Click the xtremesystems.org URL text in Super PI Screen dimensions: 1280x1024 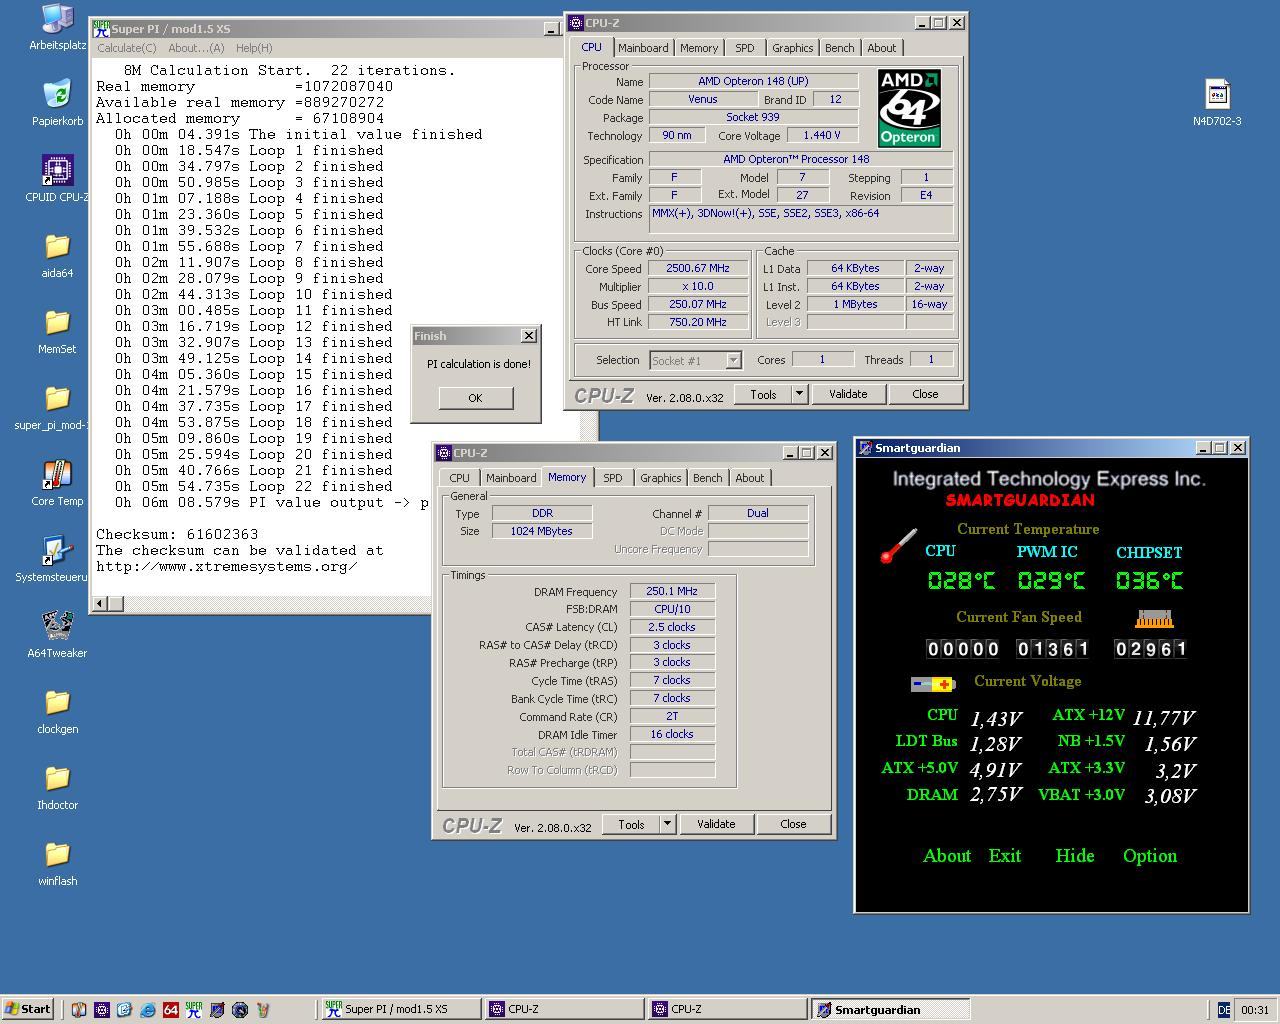pyautogui.click(x=226, y=566)
